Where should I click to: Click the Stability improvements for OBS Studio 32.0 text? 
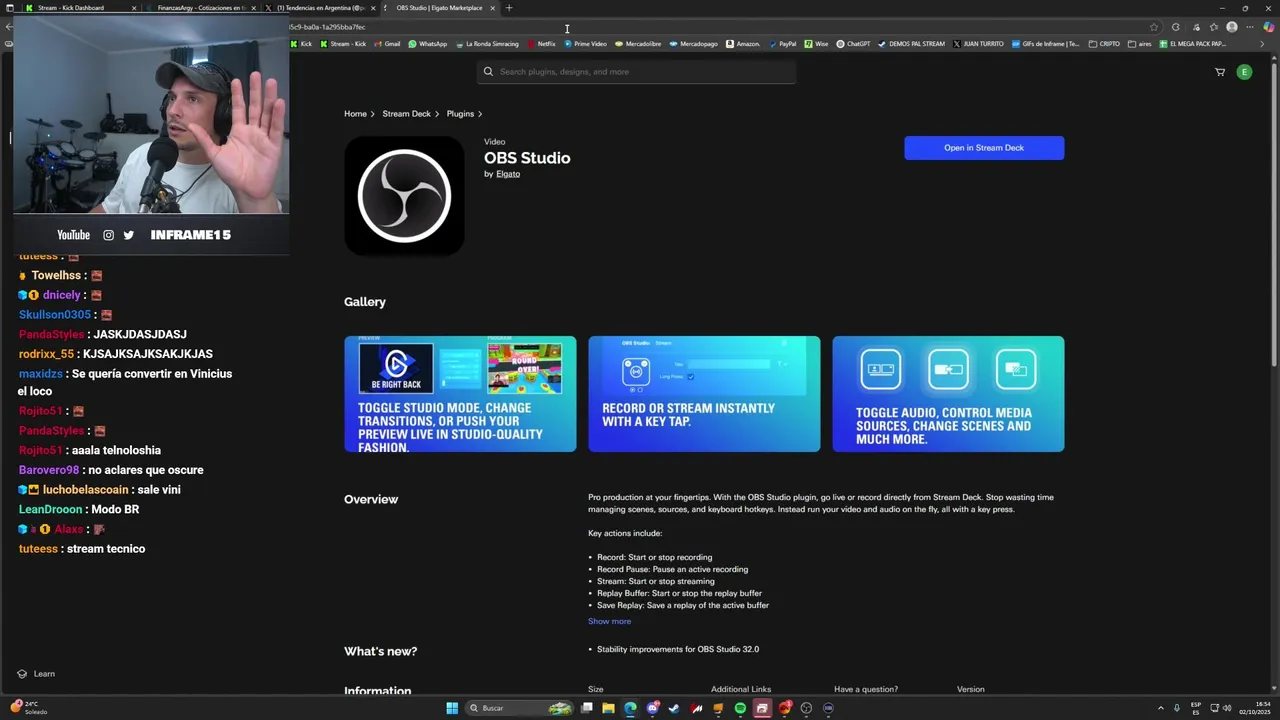point(678,650)
